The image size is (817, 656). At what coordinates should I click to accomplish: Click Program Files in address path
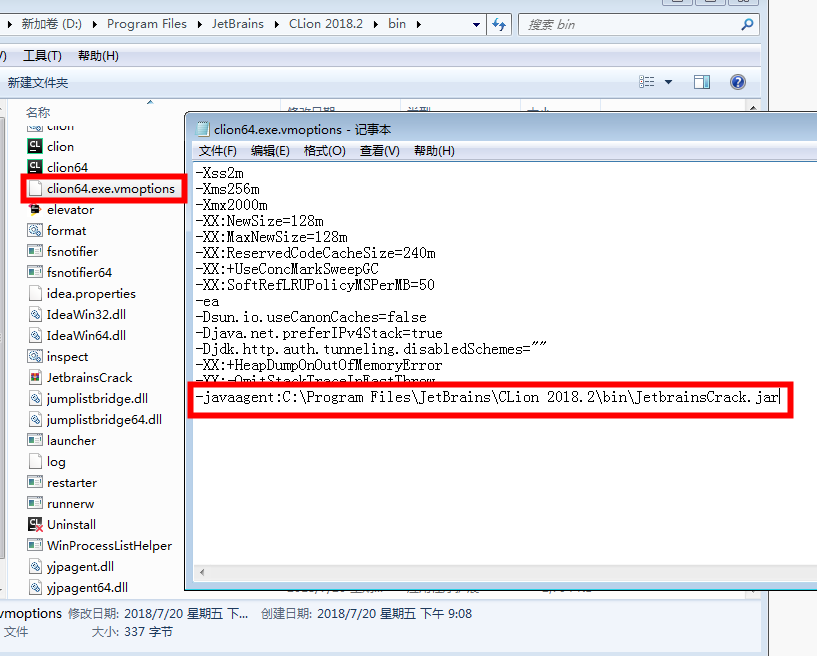coord(147,24)
